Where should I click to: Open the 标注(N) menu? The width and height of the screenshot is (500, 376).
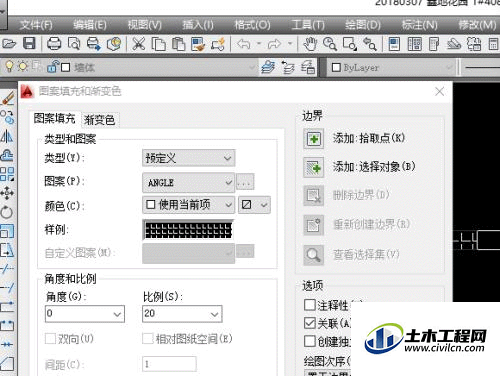coord(419,25)
